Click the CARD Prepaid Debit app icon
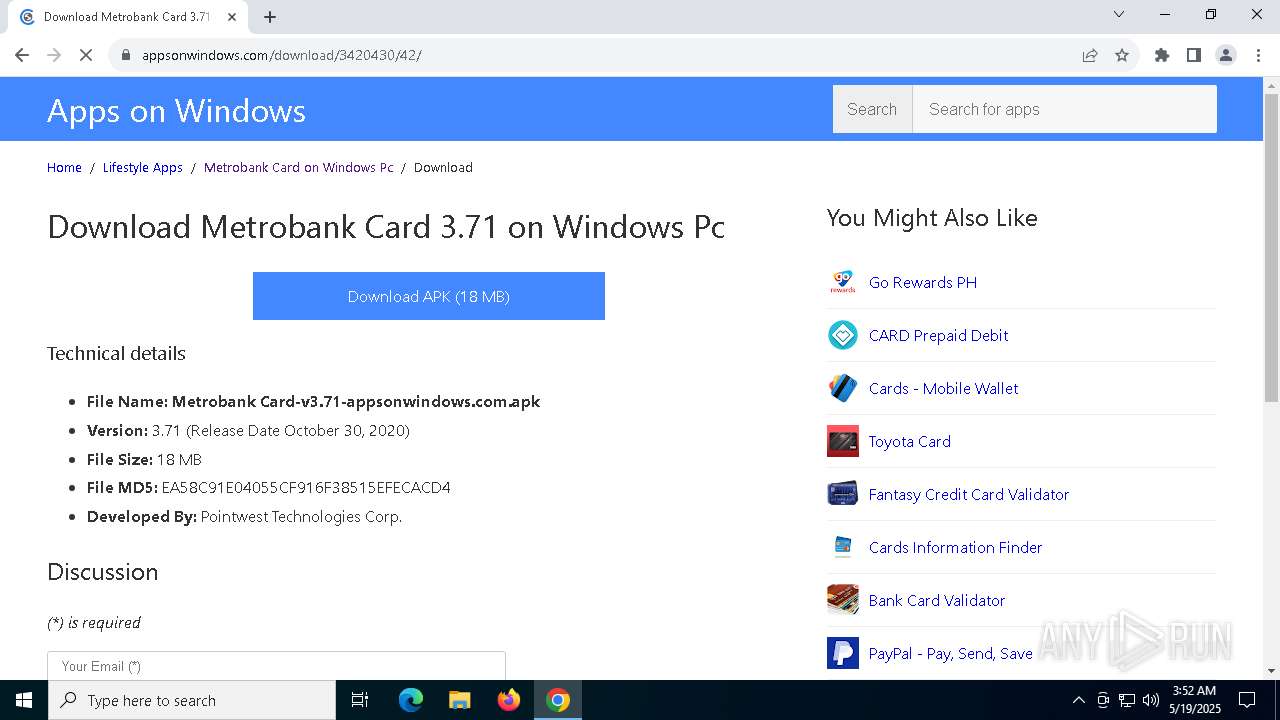This screenshot has width=1280, height=720. [843, 335]
